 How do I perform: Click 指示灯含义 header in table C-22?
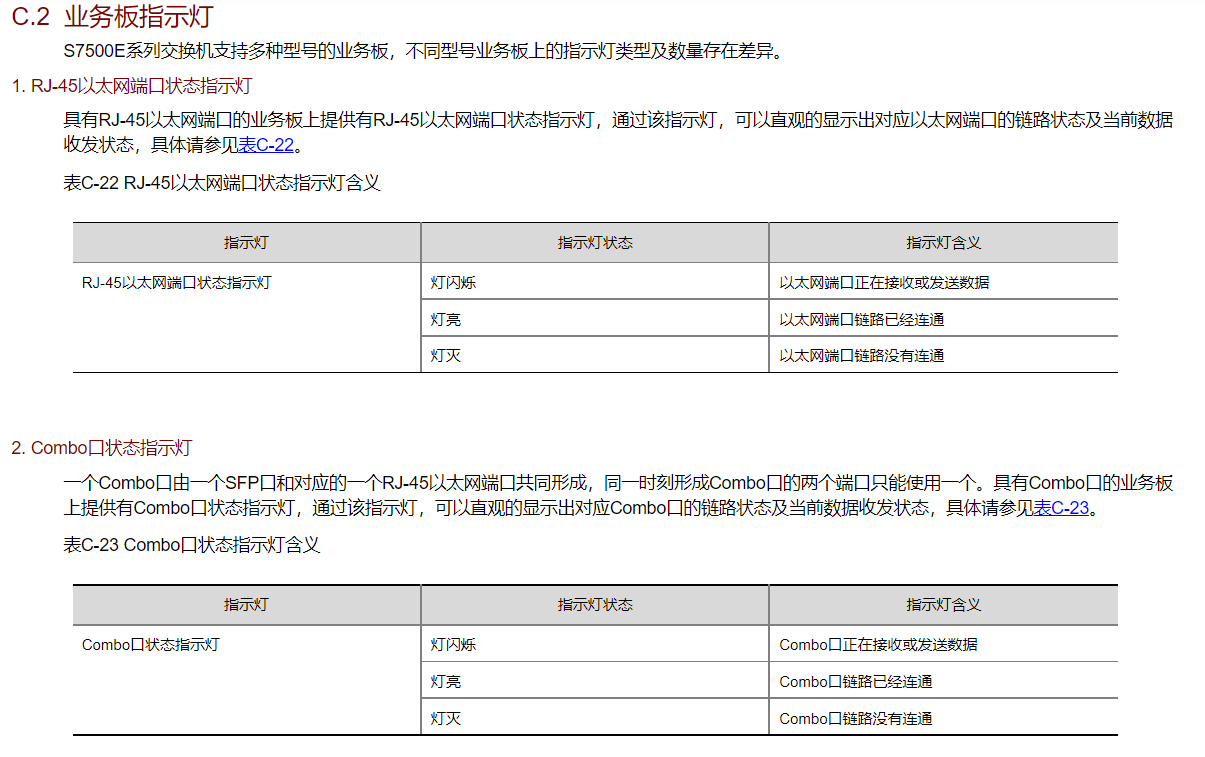[943, 243]
